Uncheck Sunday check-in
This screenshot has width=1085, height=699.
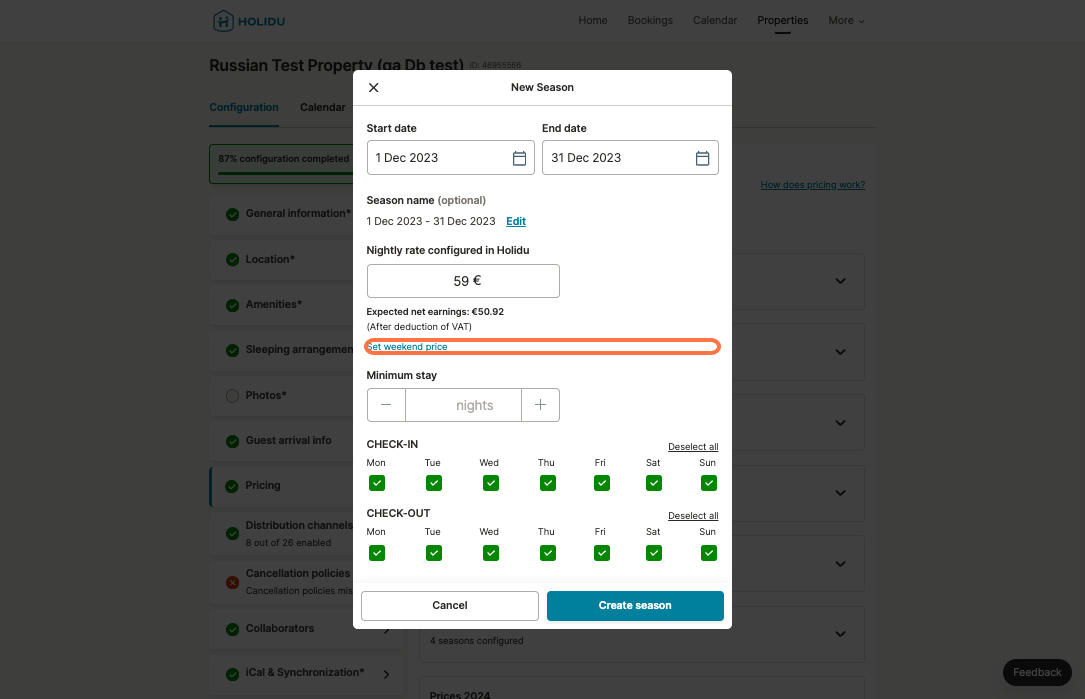[709, 483]
